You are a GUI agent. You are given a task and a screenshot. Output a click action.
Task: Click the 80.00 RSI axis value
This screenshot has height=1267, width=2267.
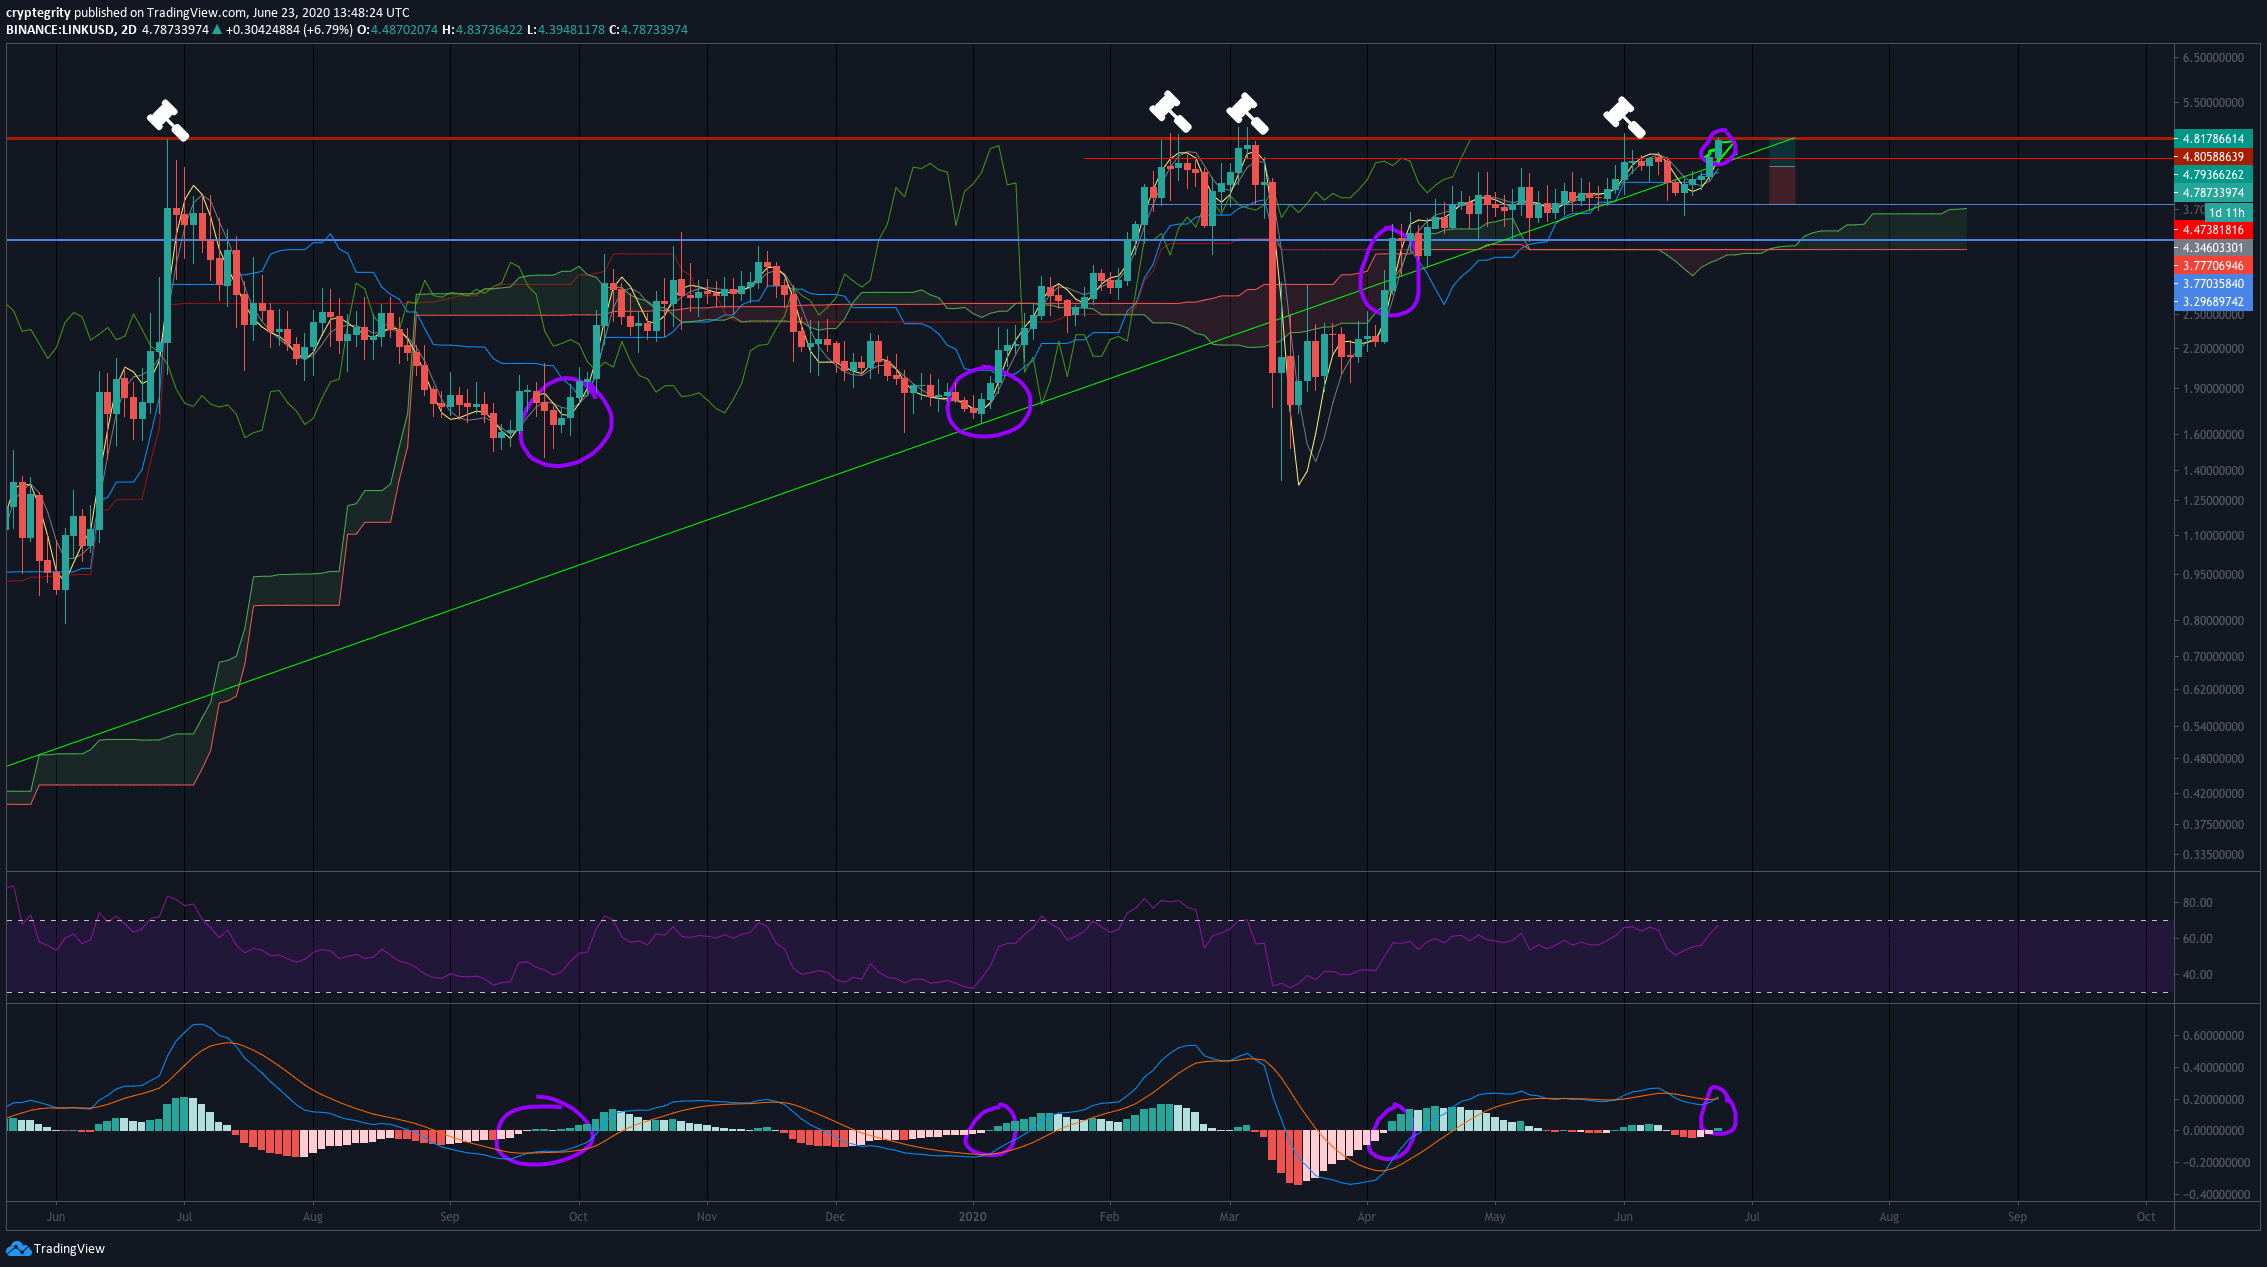[2197, 903]
